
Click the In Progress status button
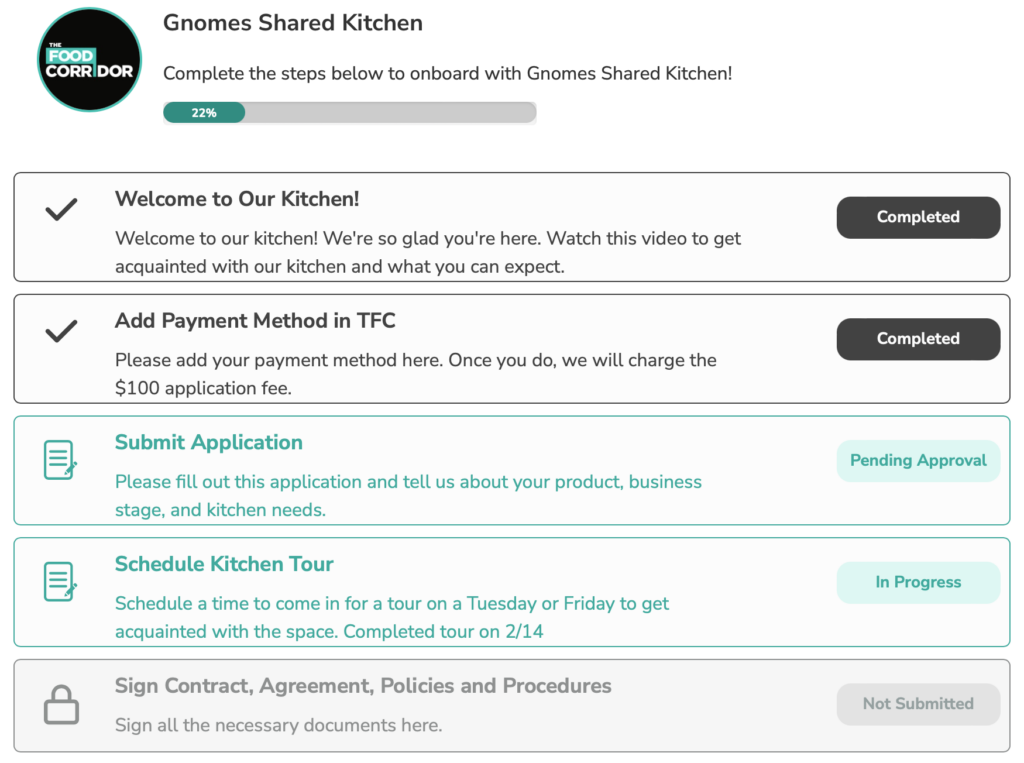point(918,582)
